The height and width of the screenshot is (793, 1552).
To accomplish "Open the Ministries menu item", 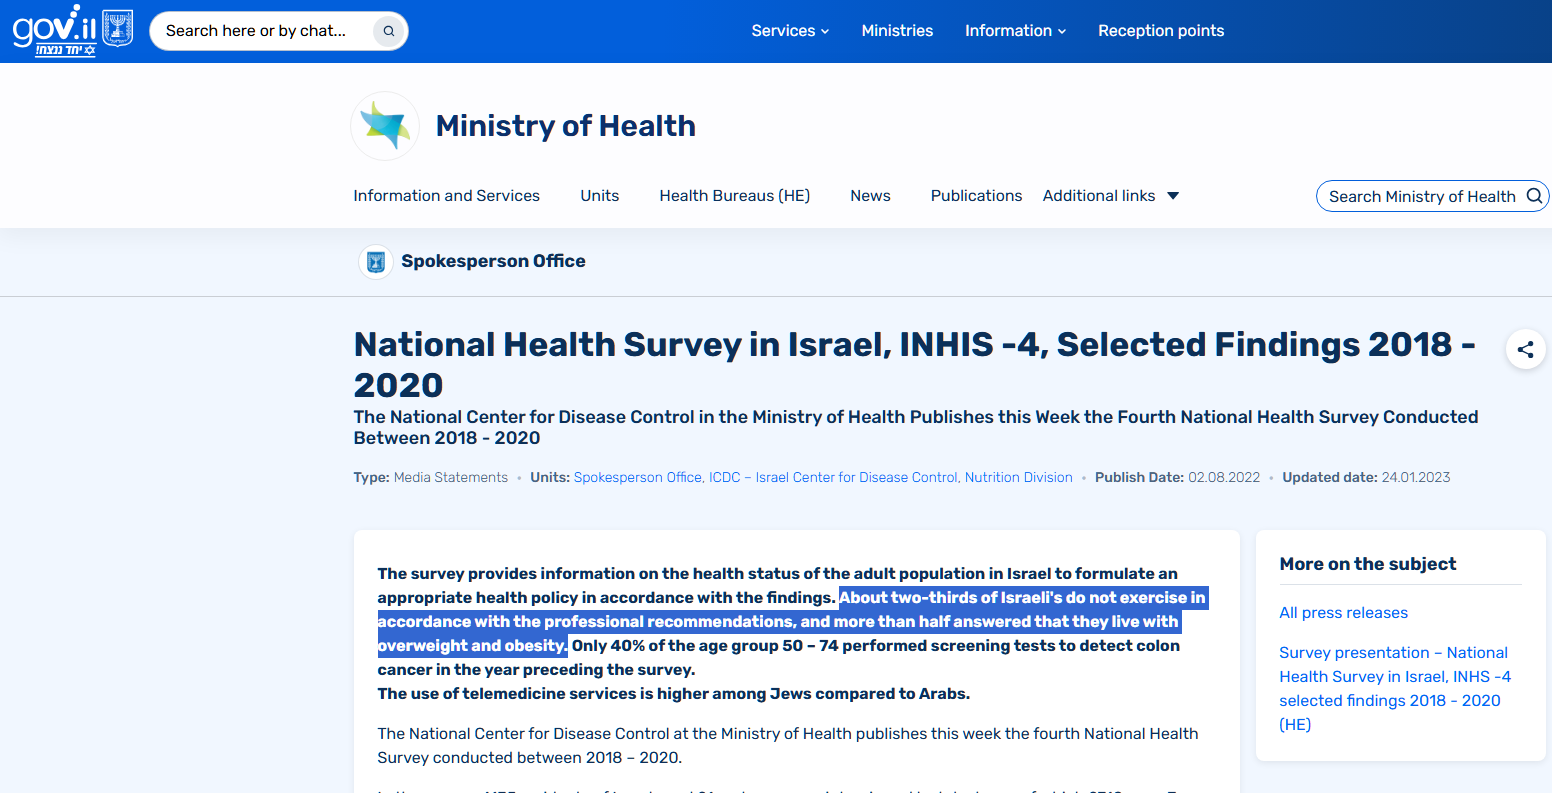I will click(897, 31).
